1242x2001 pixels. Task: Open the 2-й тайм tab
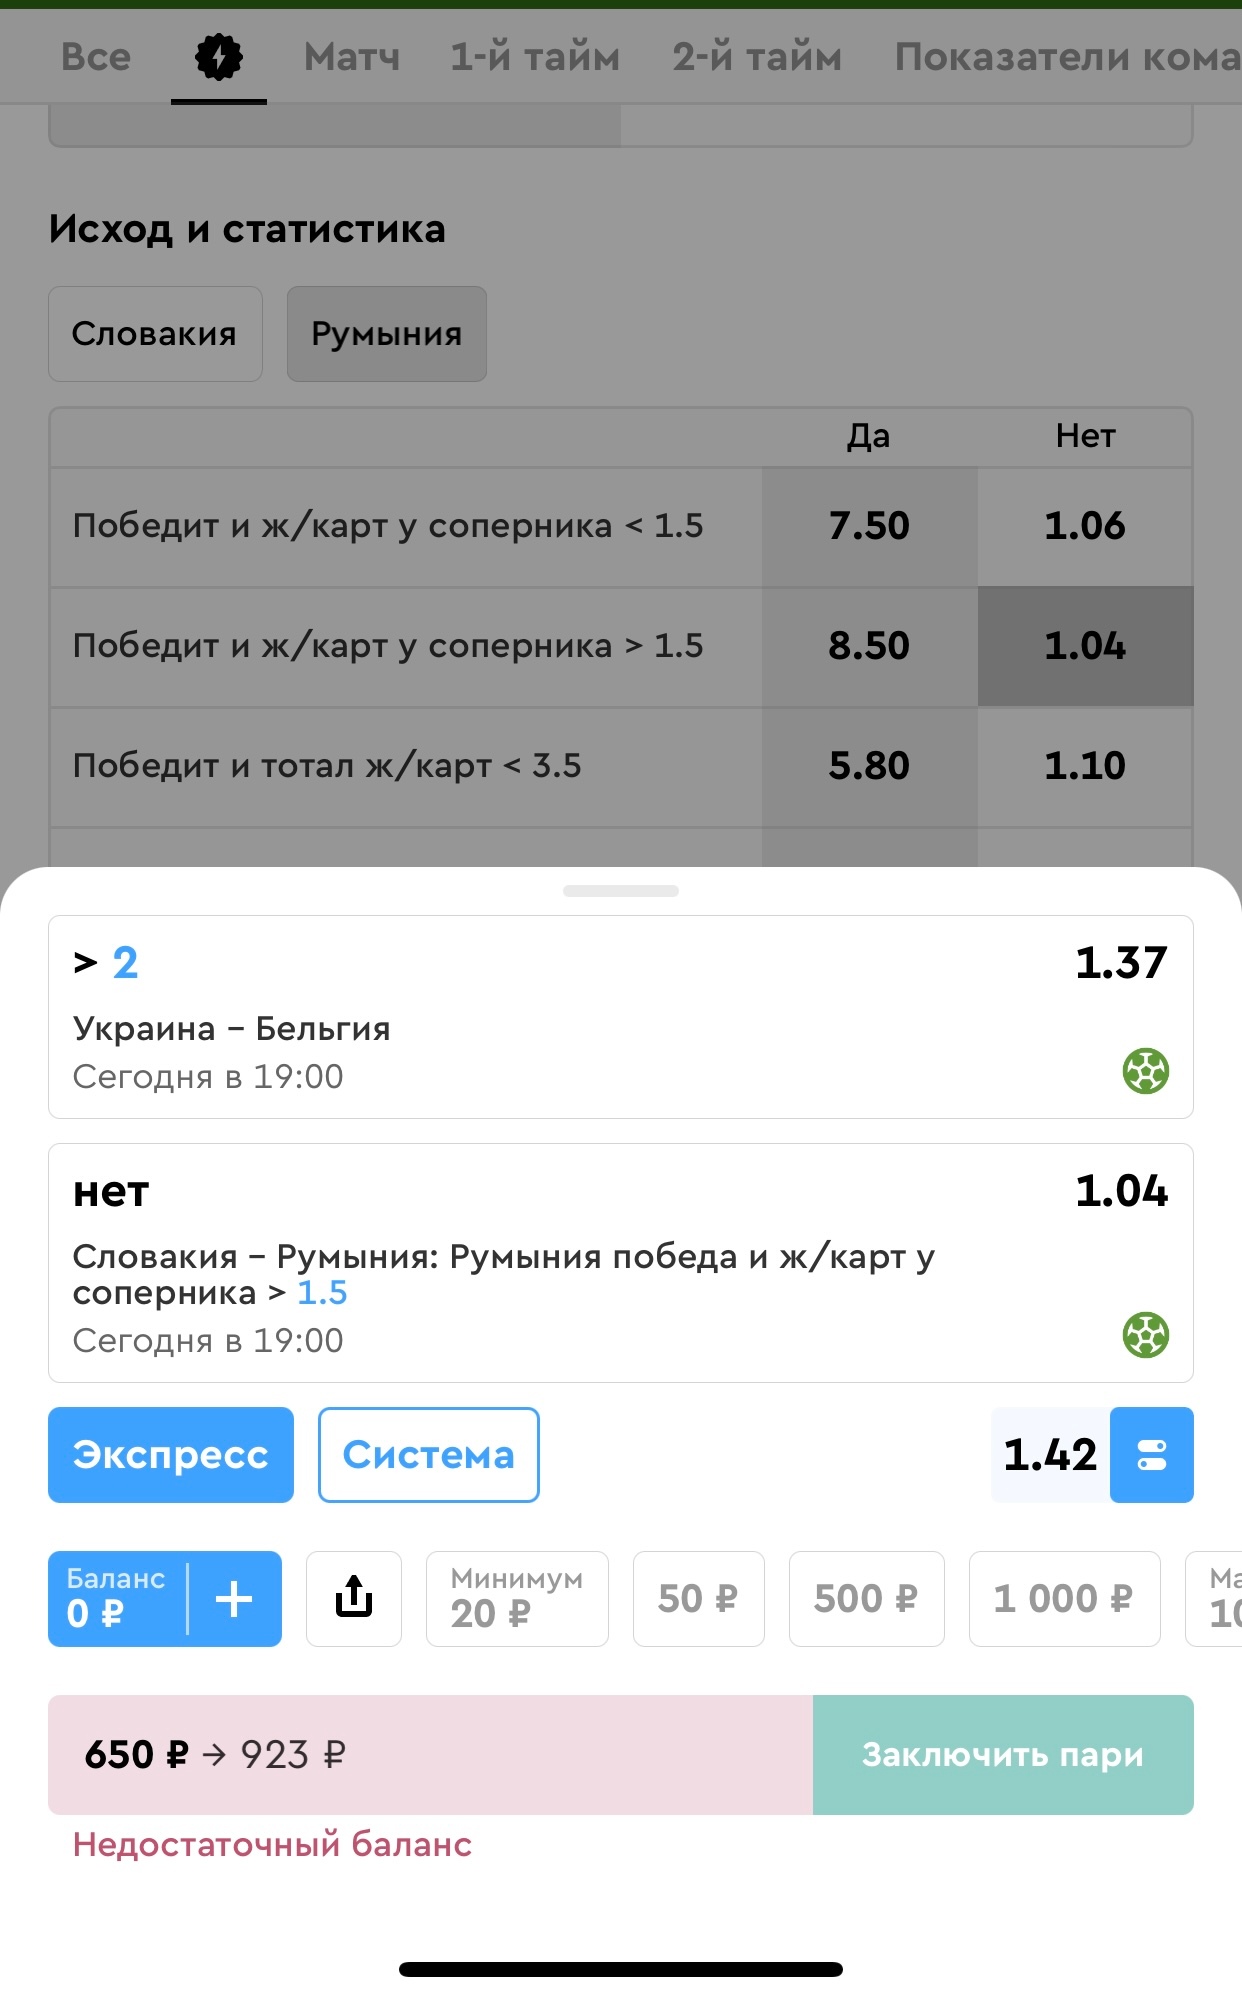[757, 57]
